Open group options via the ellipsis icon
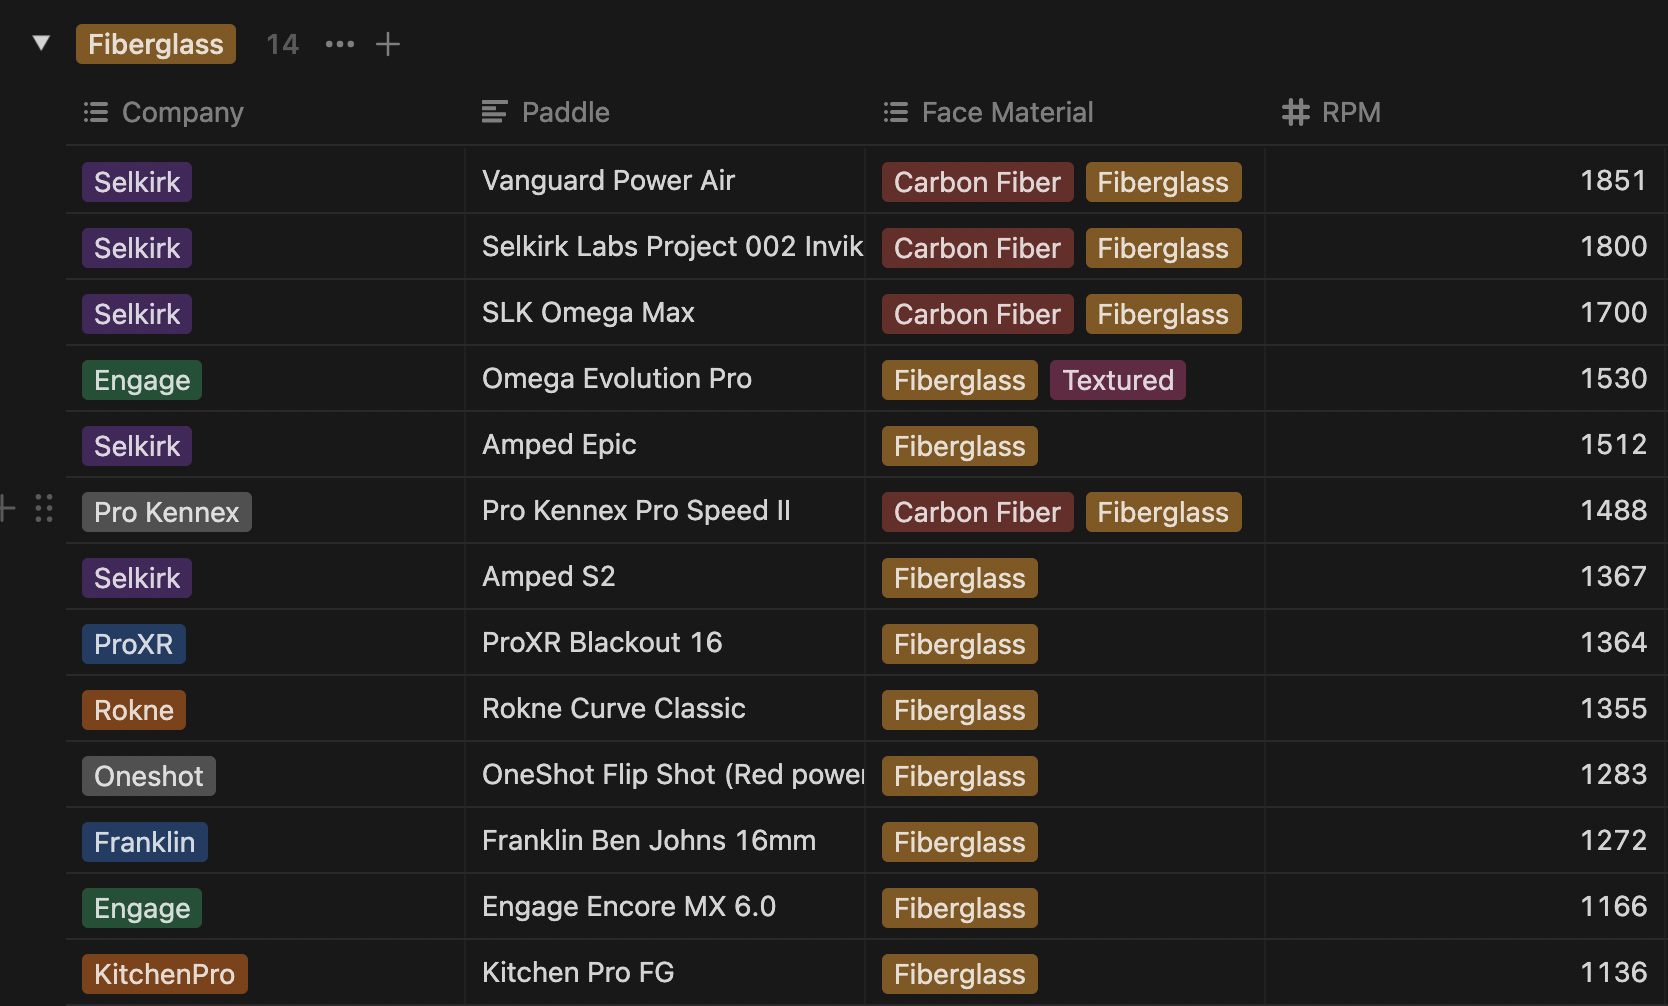Image resolution: width=1668 pixels, height=1006 pixels. point(339,44)
